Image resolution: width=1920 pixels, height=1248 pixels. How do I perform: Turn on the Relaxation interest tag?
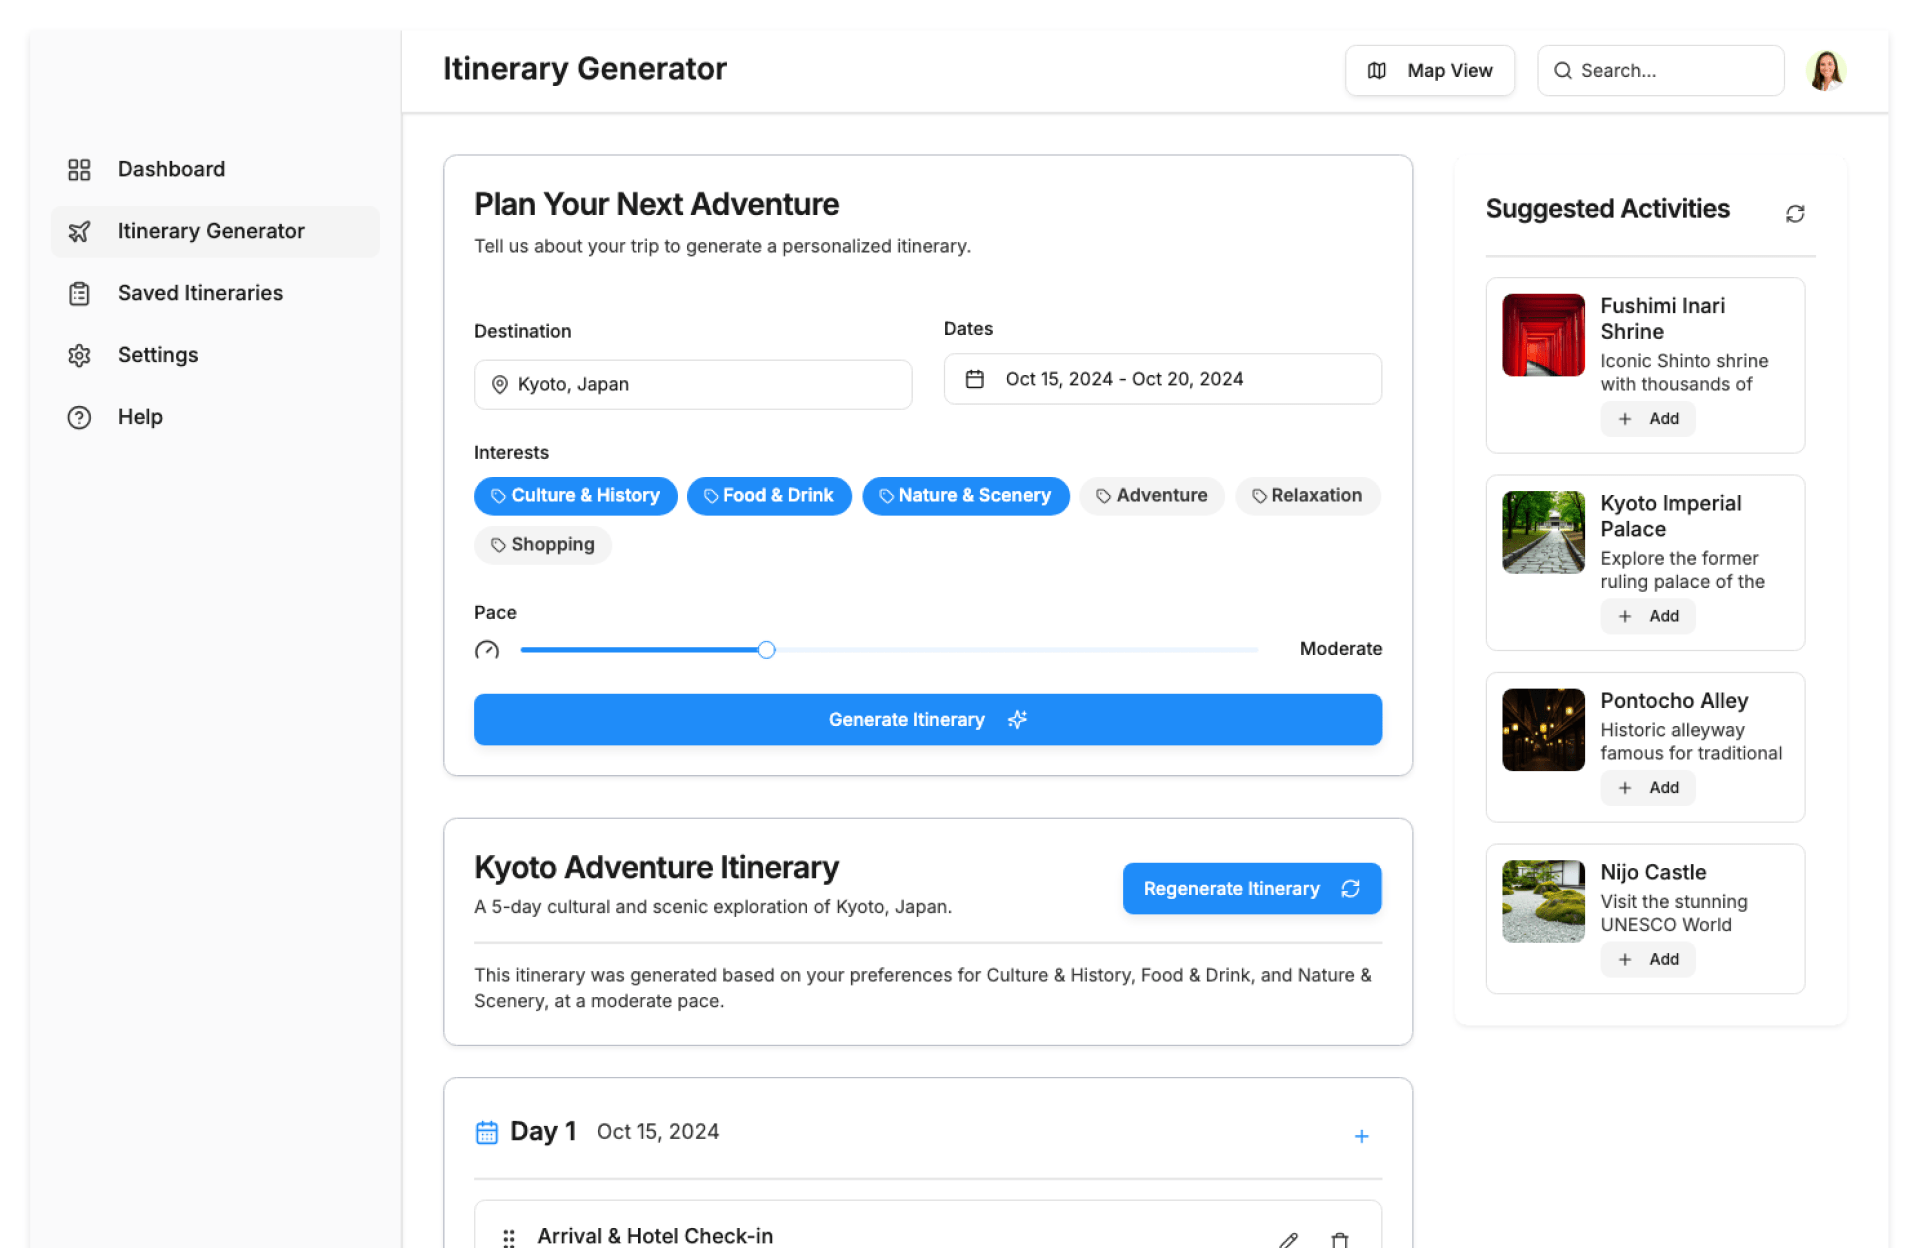pos(1306,496)
